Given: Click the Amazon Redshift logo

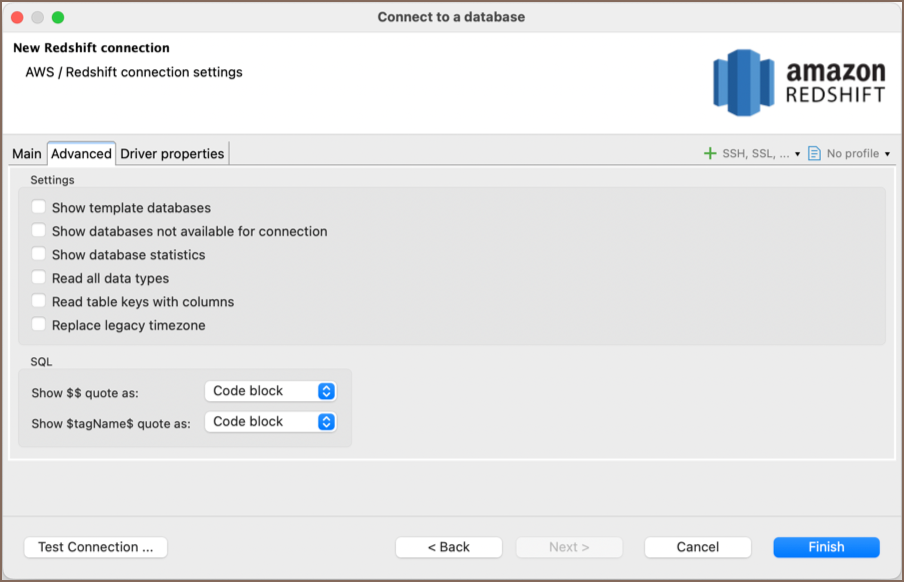Looking at the screenshot, I should coord(799,83).
